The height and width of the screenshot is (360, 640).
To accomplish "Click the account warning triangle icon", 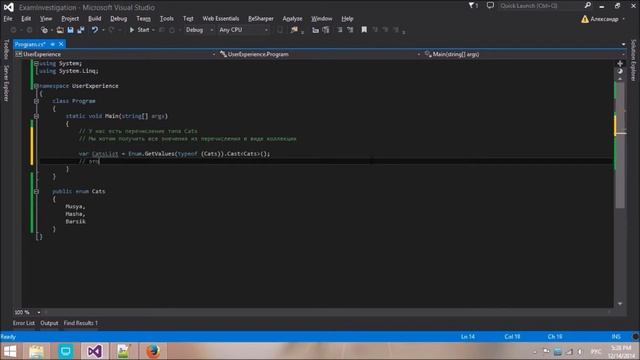I will click(x=585, y=19).
